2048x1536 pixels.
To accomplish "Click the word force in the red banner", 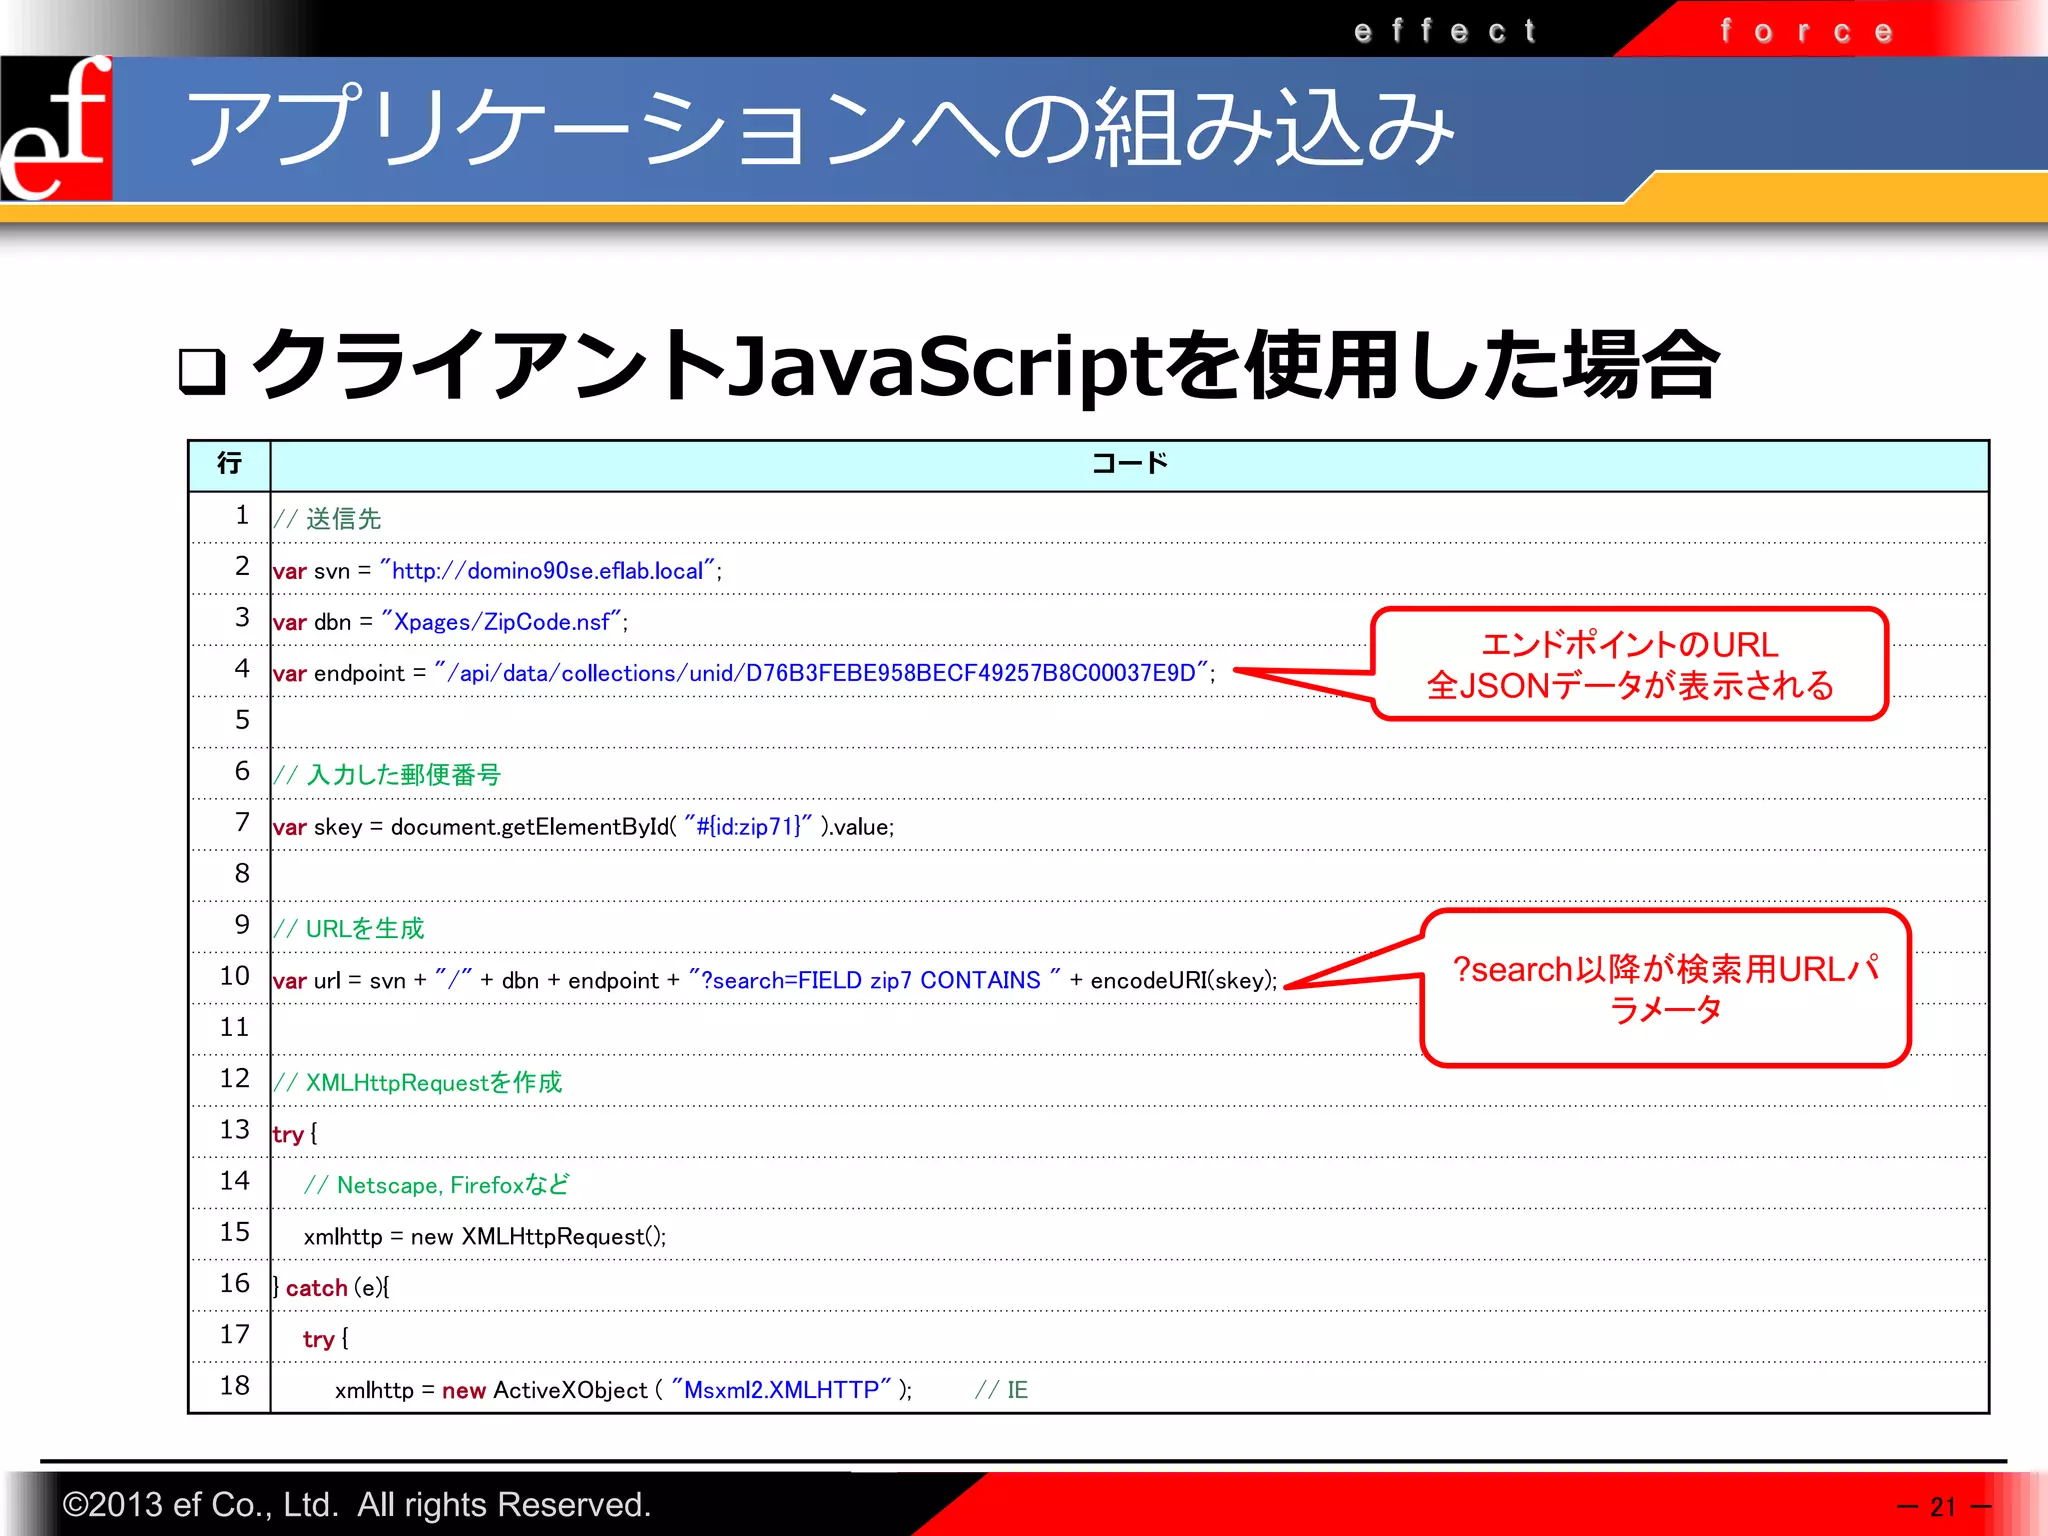I will coord(1807,32).
